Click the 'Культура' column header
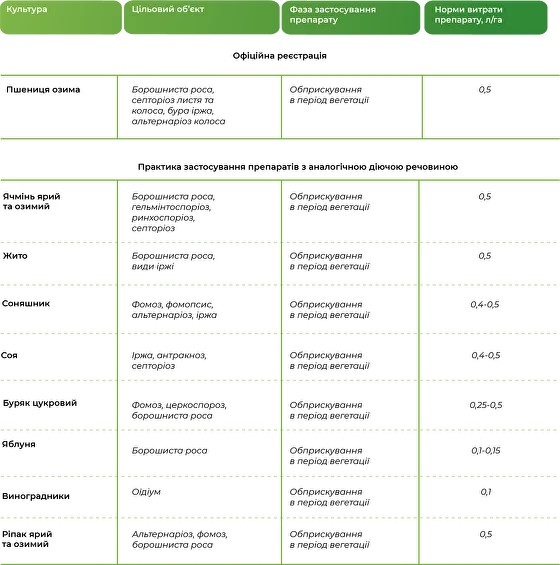Screen dimensions: 560x565 pos(61,17)
